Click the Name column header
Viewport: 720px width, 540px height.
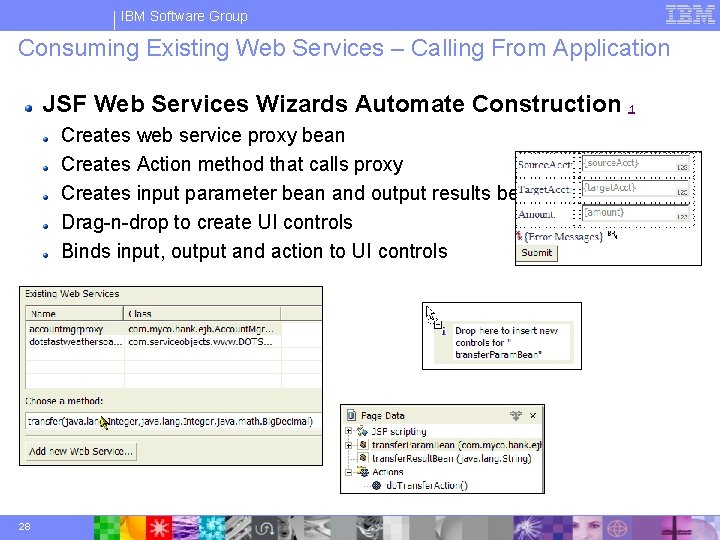click(x=74, y=314)
